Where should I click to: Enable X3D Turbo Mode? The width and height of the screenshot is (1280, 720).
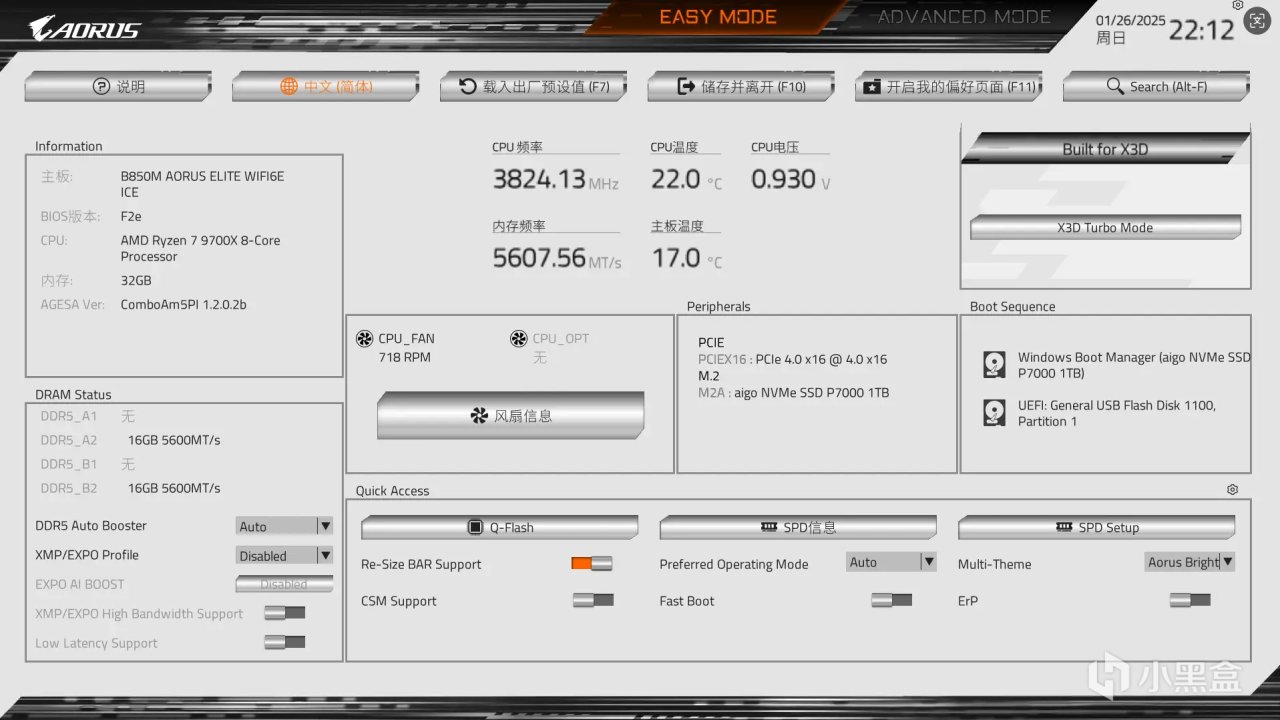point(1105,227)
